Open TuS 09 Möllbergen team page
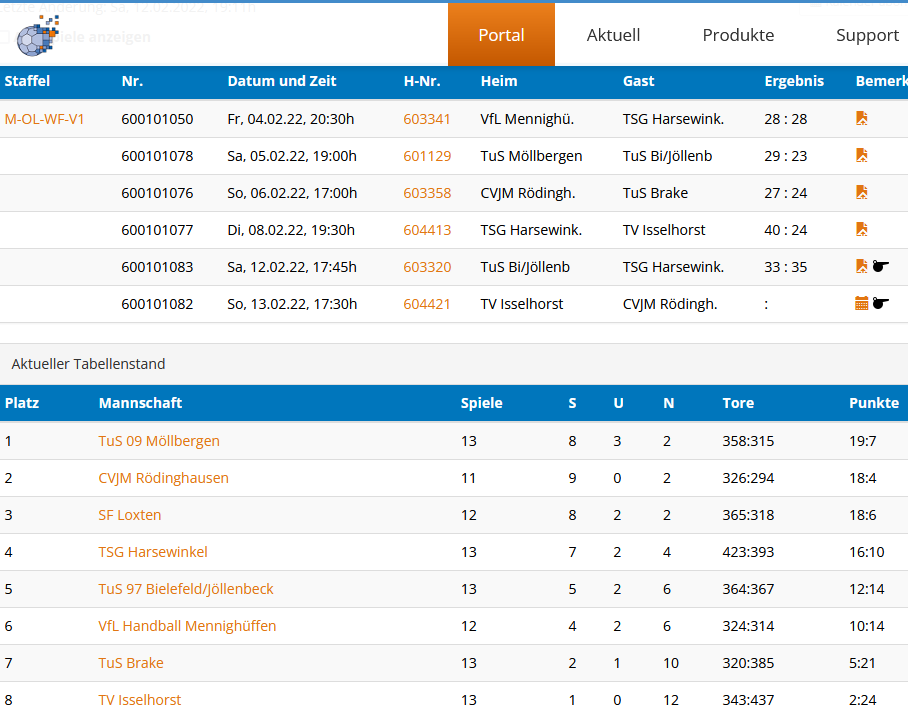Image resolution: width=908 pixels, height=715 pixels. click(x=159, y=441)
